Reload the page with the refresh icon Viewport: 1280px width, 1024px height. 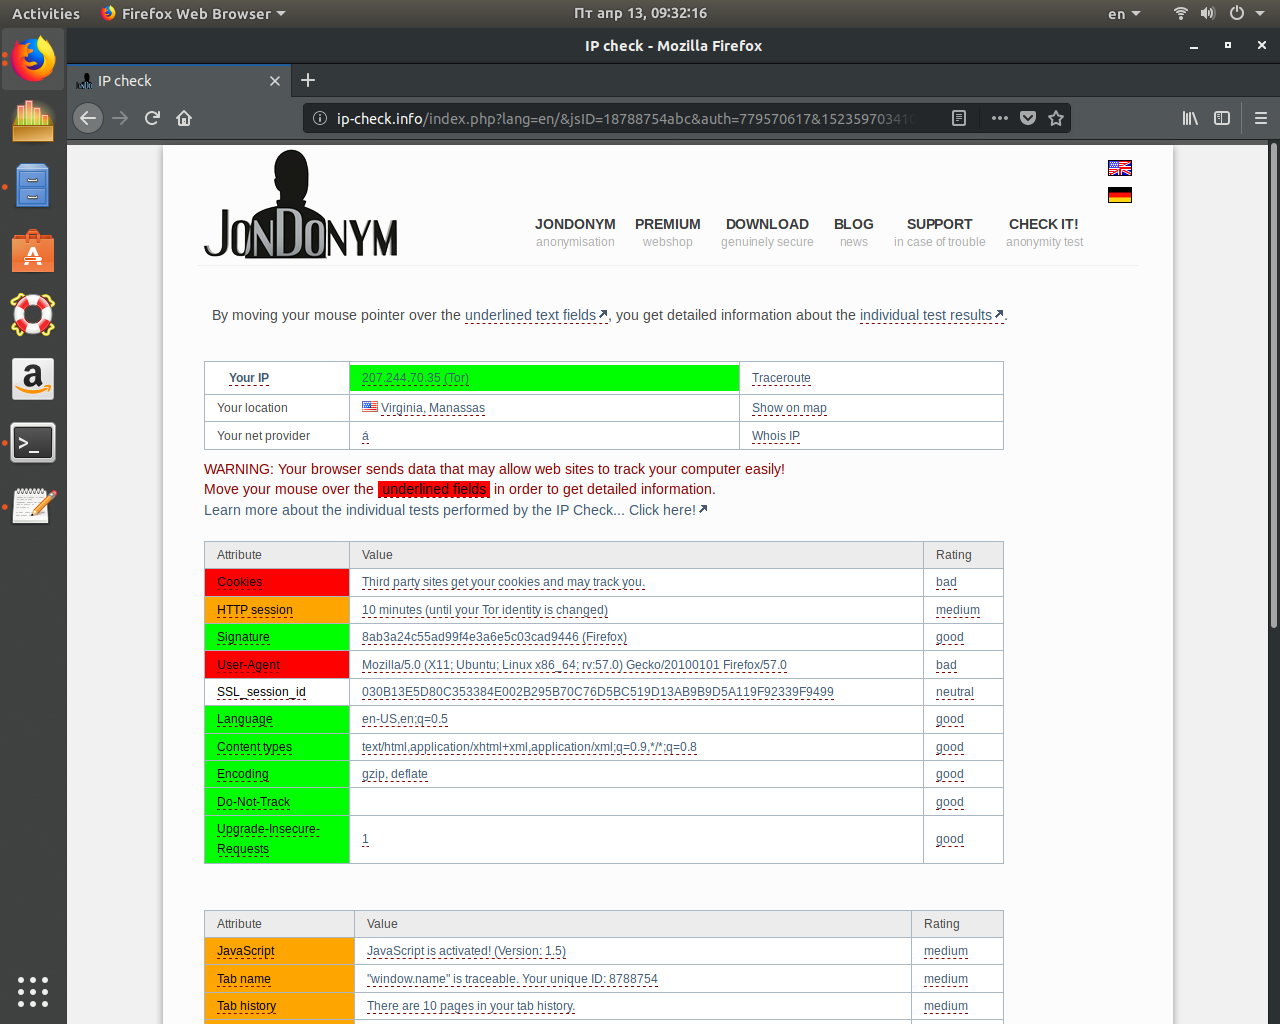tap(152, 117)
